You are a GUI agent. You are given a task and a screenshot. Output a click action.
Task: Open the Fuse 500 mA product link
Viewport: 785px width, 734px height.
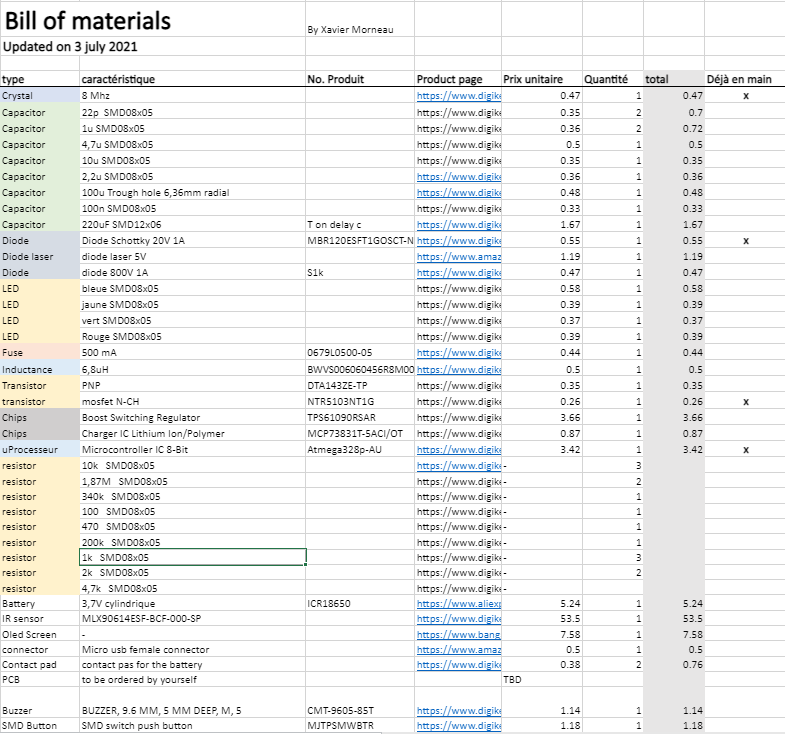pyautogui.click(x=458, y=353)
